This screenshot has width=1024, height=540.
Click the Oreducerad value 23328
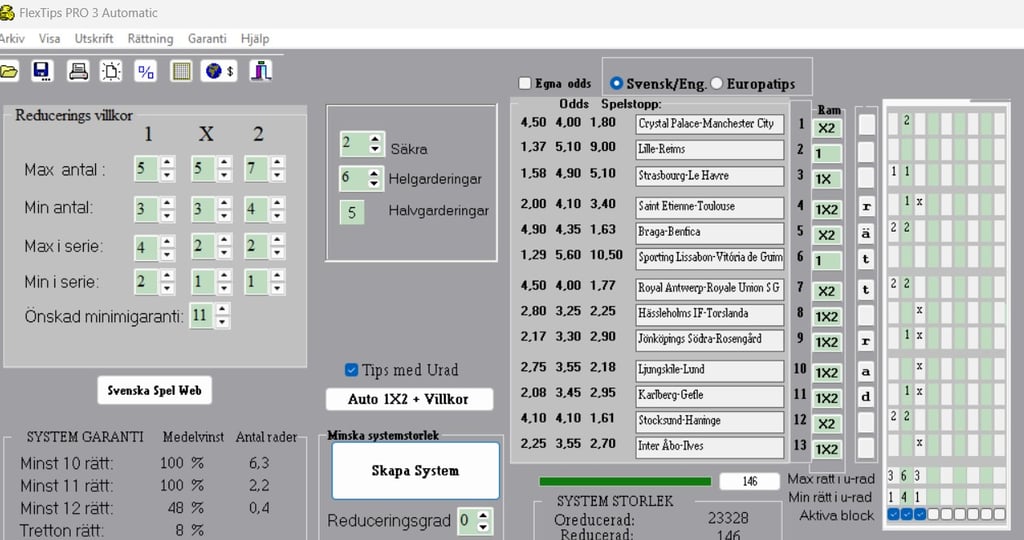[728, 518]
